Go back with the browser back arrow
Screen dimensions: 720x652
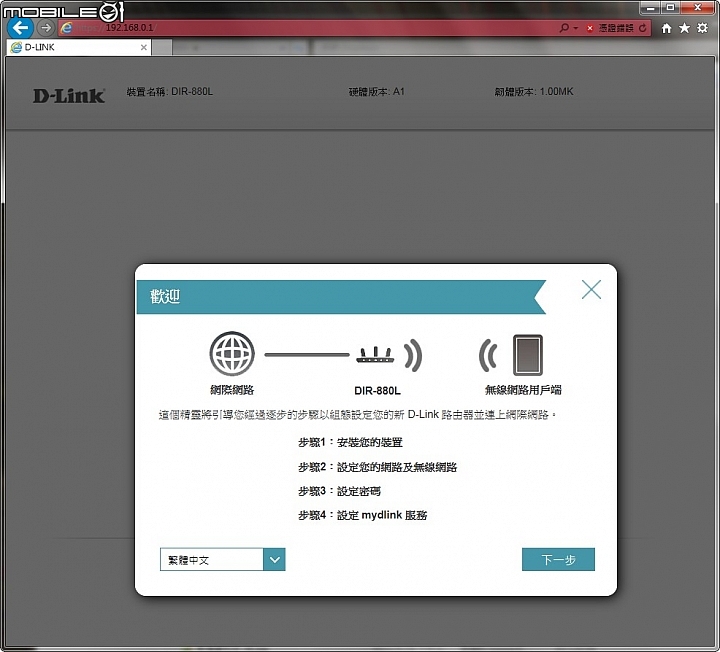(x=20, y=28)
